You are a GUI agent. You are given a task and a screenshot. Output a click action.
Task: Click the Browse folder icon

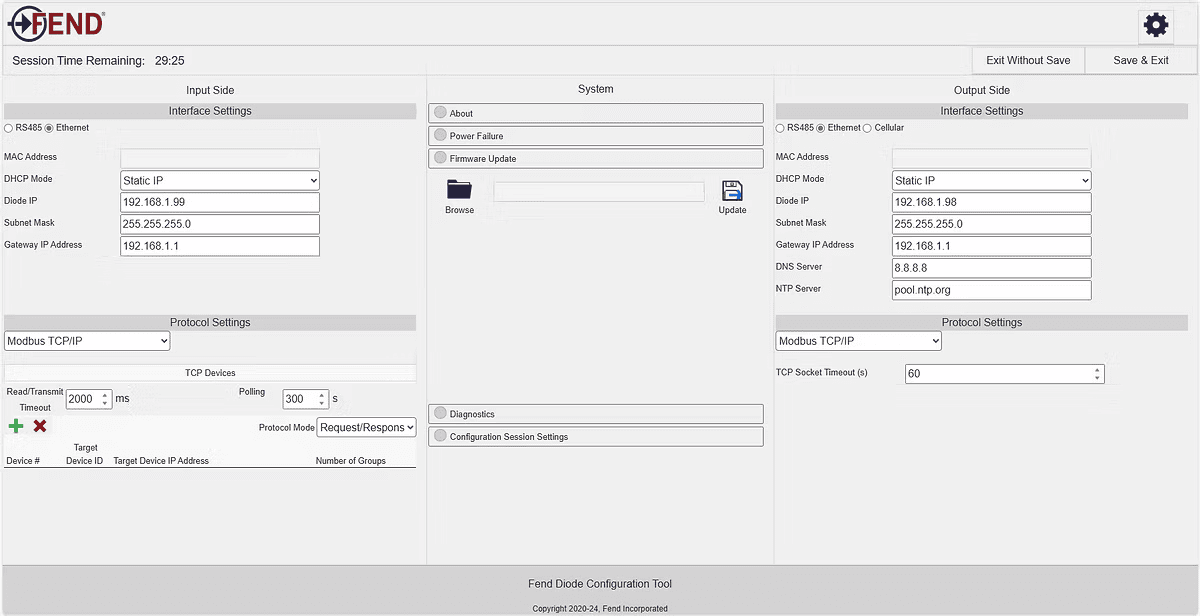[x=459, y=190]
